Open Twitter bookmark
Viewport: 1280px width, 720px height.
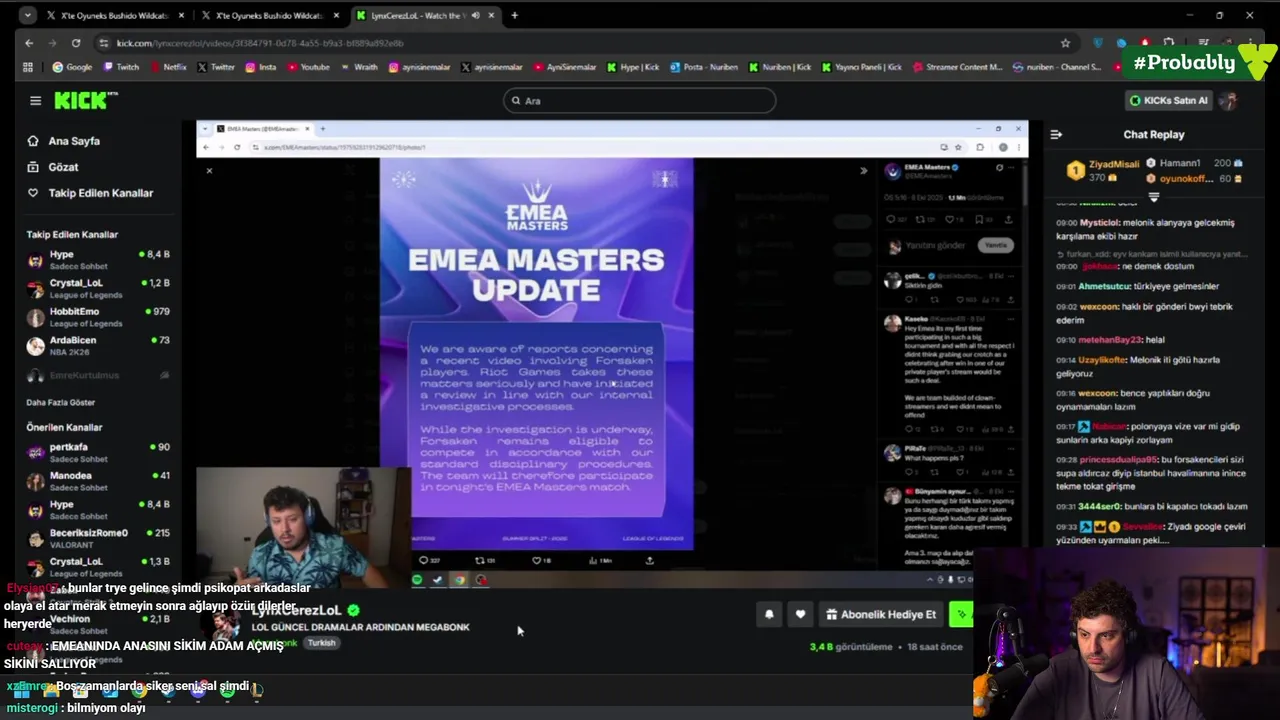(216, 67)
